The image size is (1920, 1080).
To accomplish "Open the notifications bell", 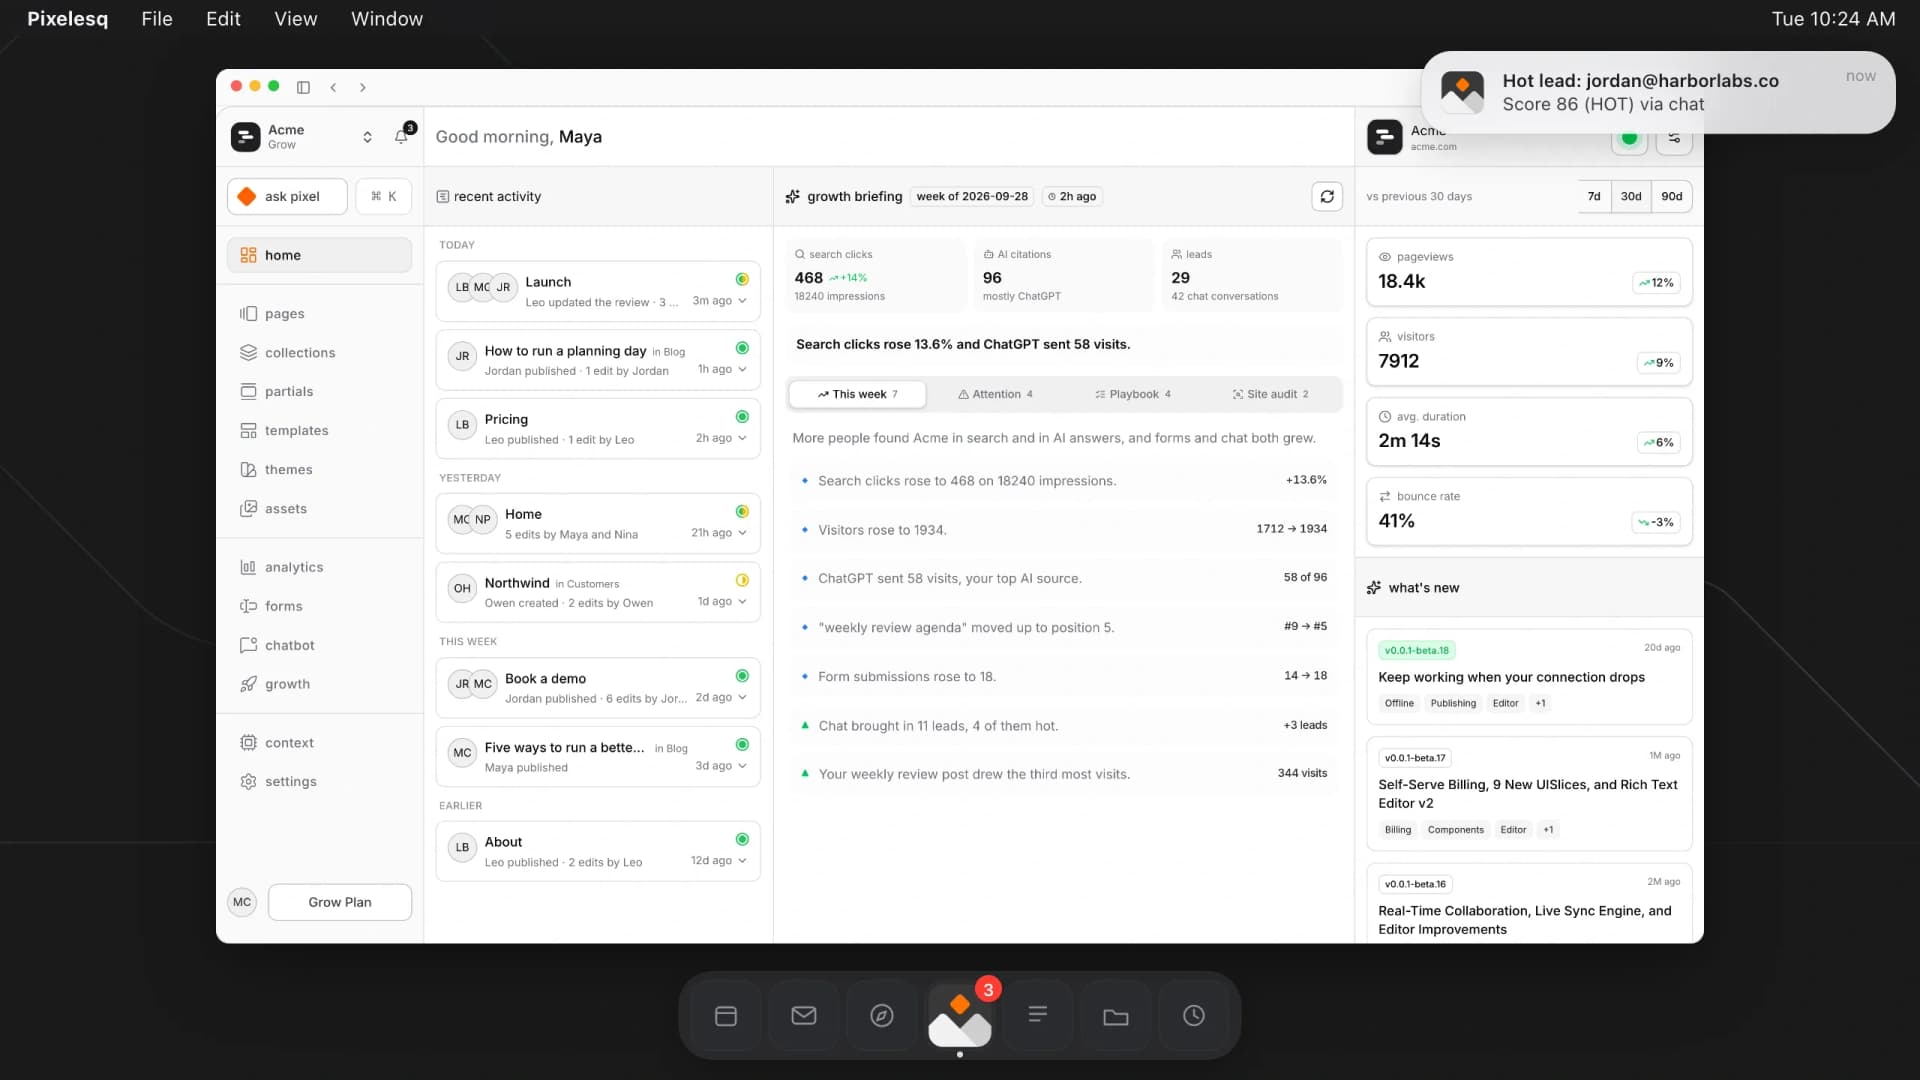I will tap(402, 136).
